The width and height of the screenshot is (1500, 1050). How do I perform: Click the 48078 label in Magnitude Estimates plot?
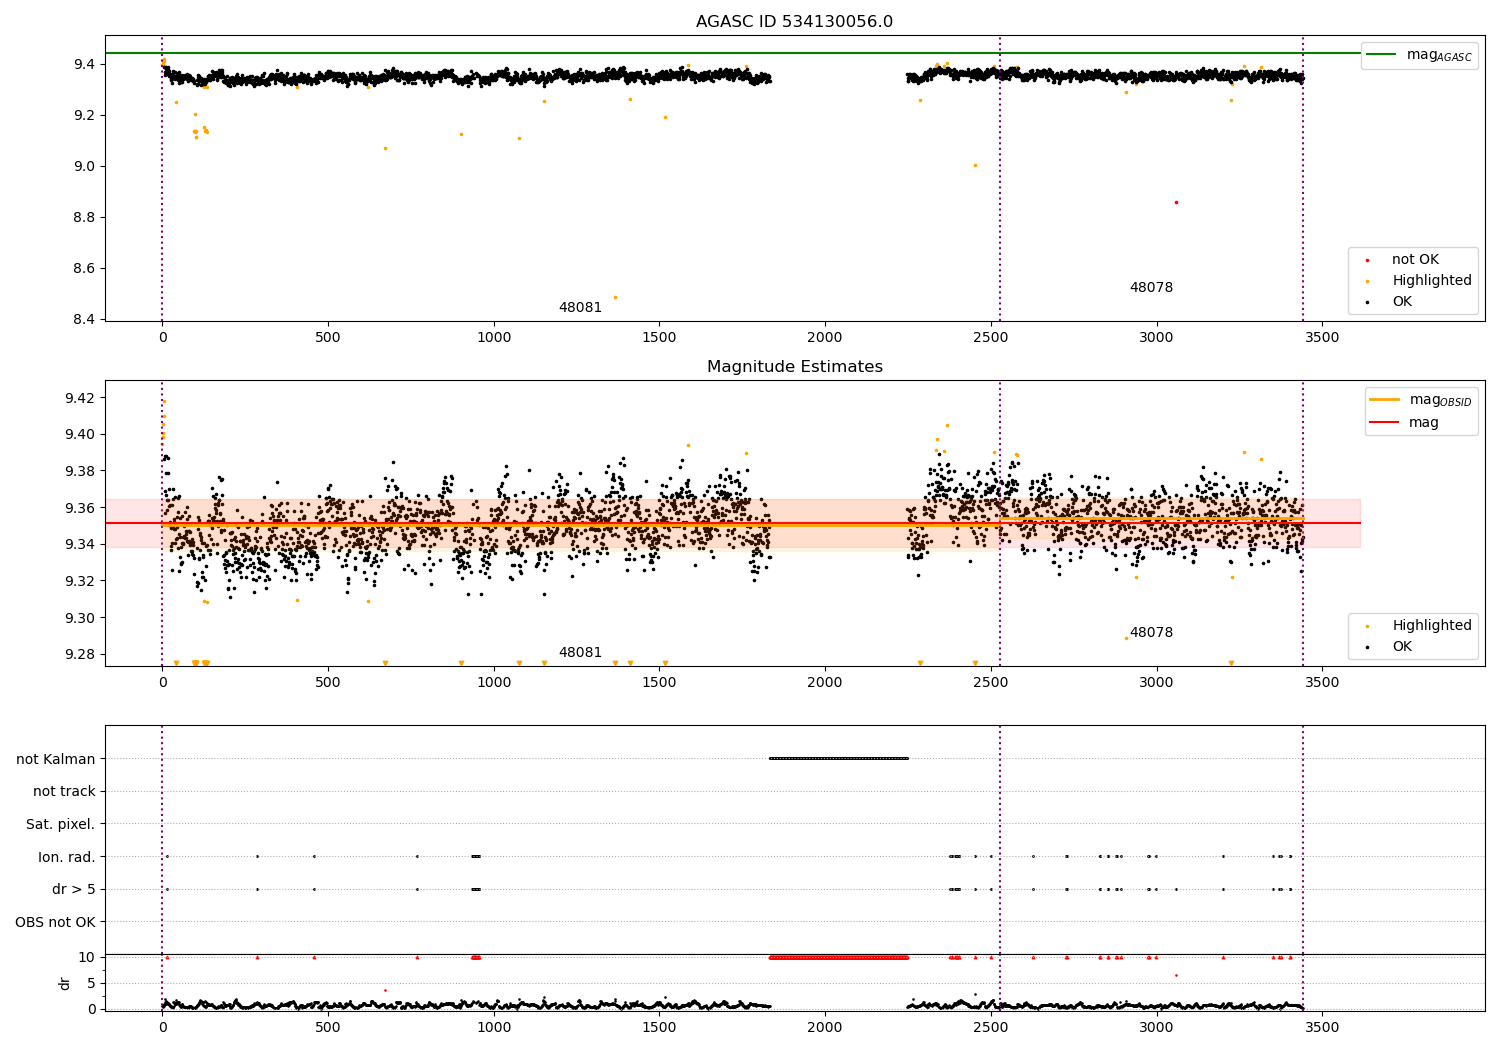pos(1151,633)
